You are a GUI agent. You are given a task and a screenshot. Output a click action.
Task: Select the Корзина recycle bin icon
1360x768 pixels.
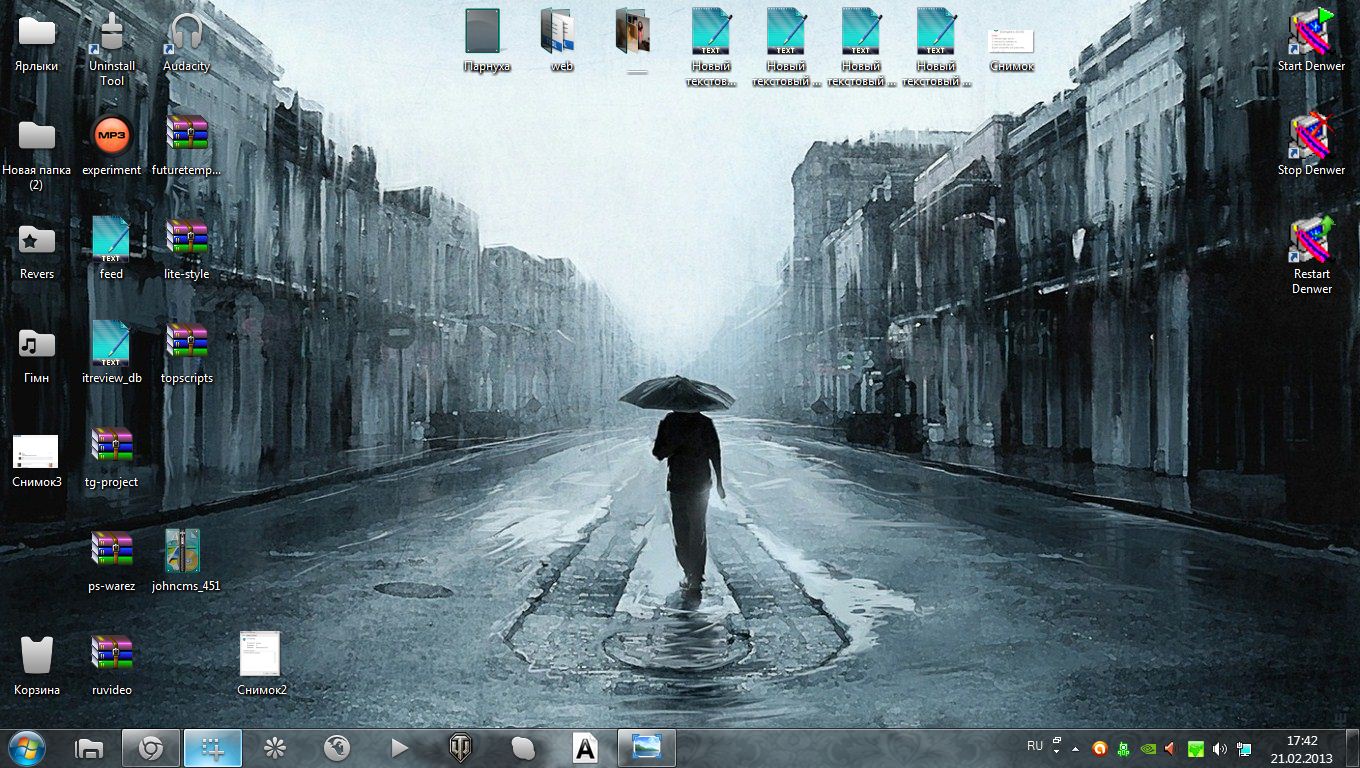(x=37, y=662)
